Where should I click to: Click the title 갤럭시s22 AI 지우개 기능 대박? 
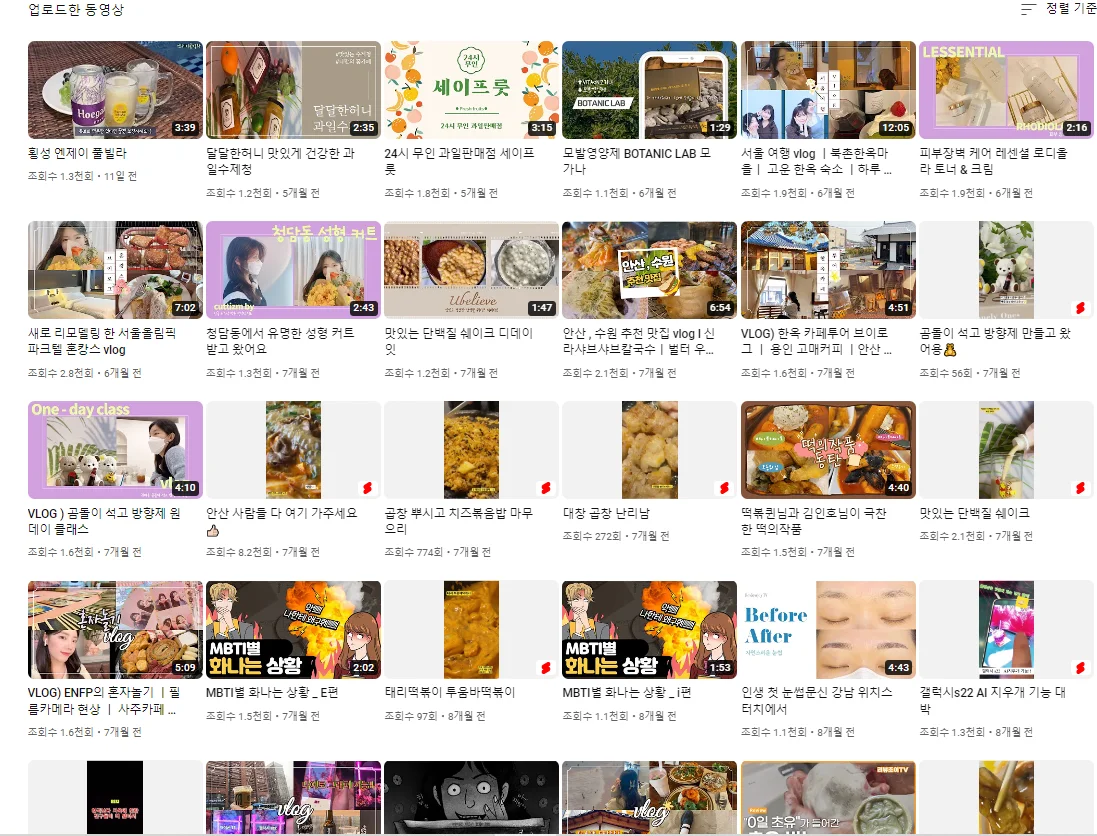click(993, 700)
